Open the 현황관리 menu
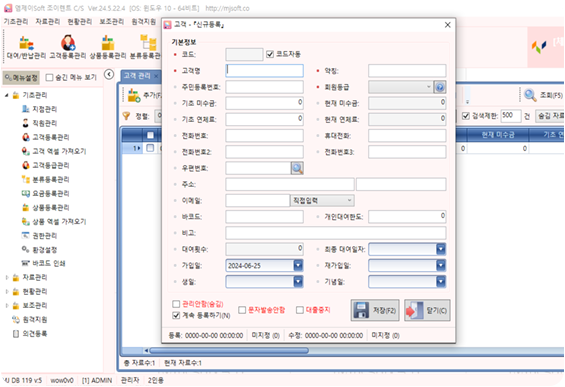Screen dimensions: 565x387 (x=80, y=22)
